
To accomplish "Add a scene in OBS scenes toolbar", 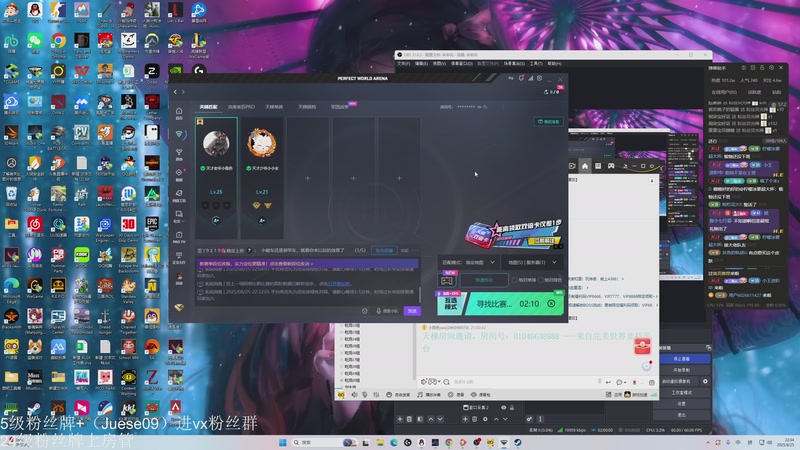I will (399, 419).
